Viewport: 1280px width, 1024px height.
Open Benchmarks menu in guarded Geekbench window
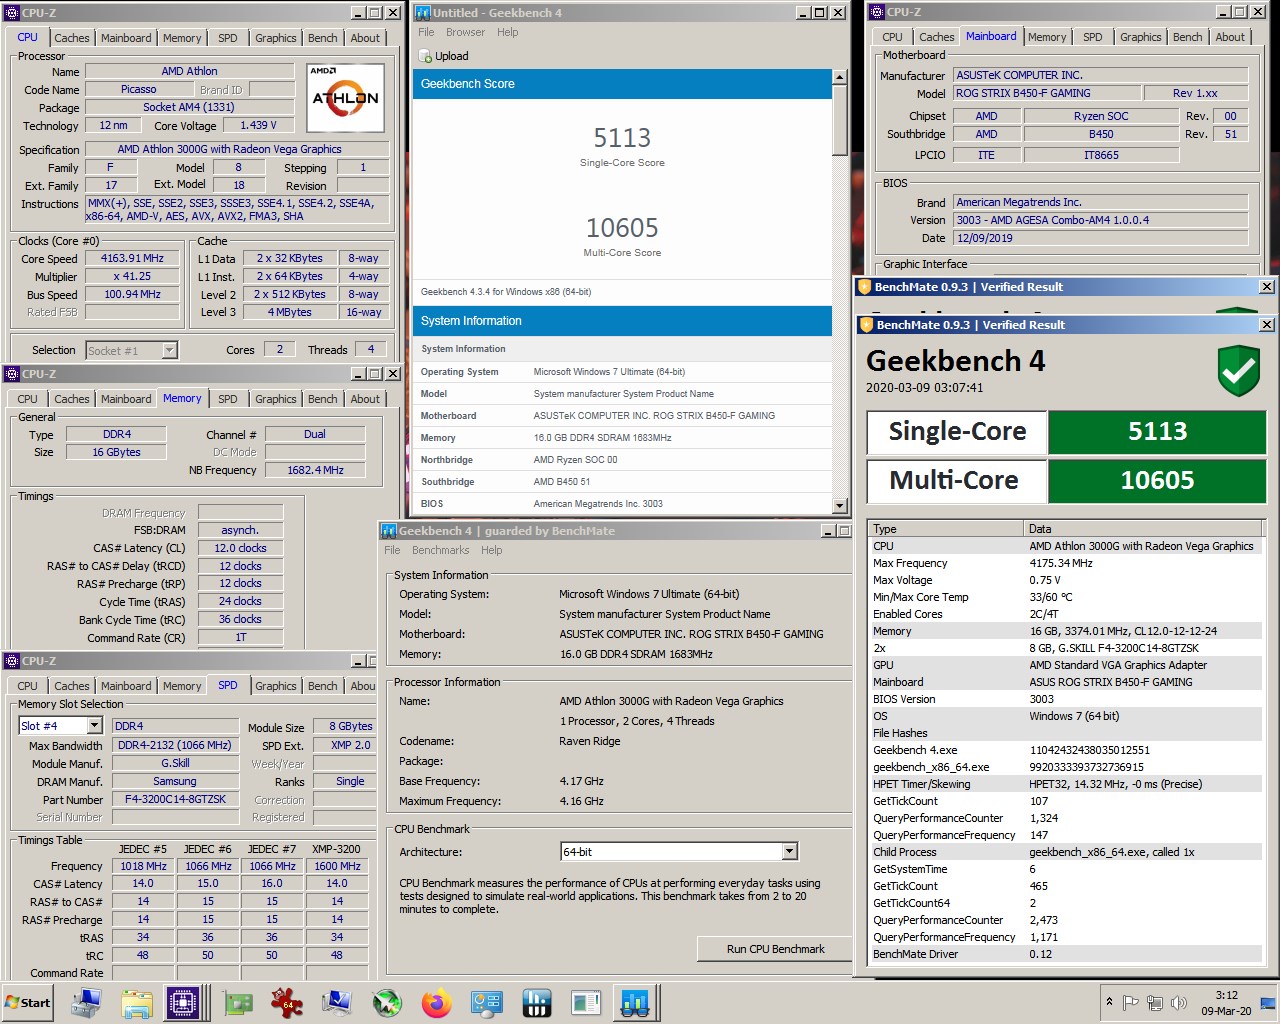point(440,550)
